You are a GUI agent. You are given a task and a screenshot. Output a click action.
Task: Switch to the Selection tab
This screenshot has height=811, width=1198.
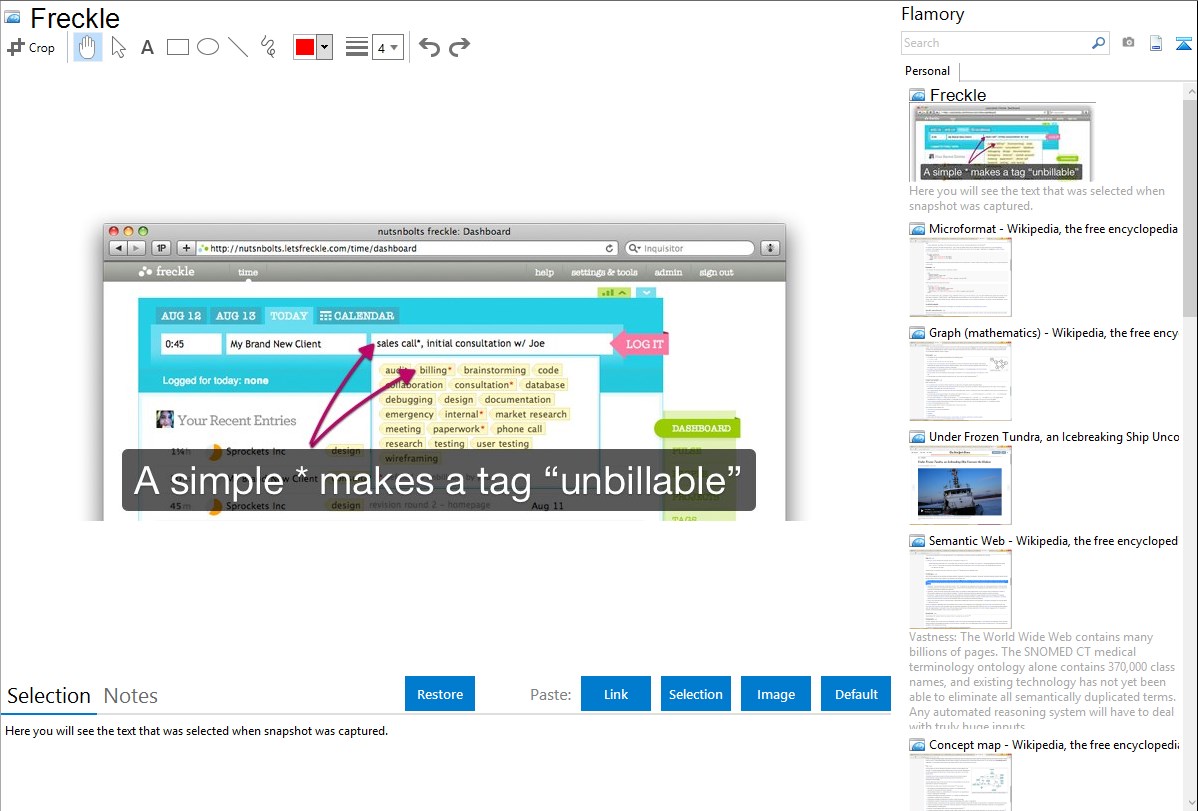coord(49,696)
